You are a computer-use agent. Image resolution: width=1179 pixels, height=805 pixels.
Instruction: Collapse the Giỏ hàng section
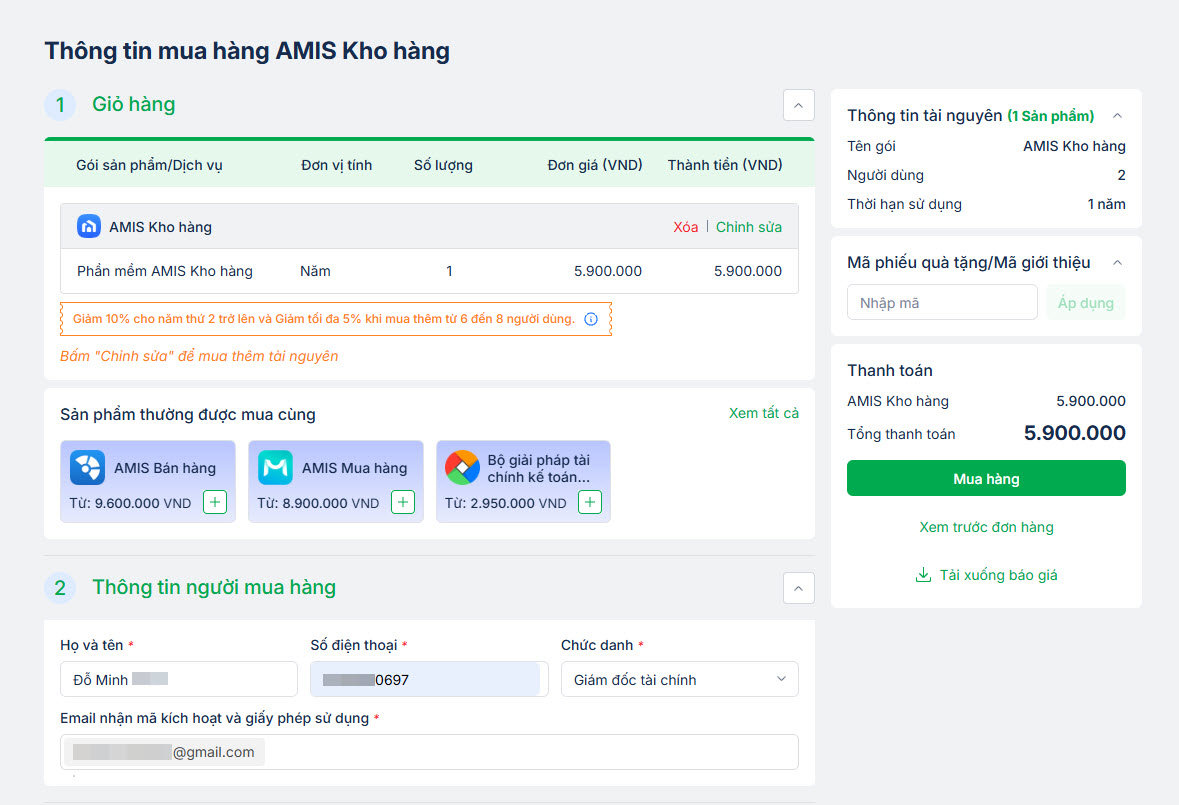(x=798, y=105)
